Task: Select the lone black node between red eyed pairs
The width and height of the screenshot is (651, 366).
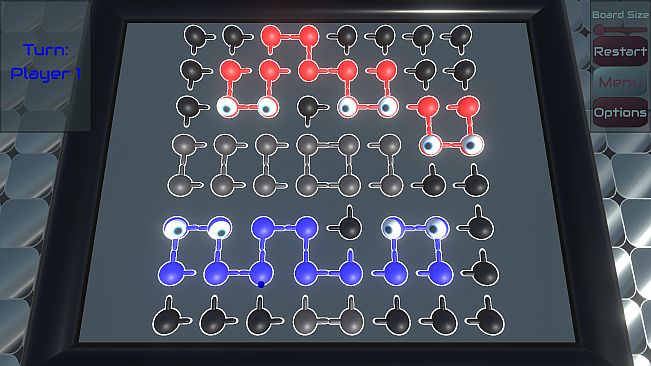Action: (x=308, y=107)
